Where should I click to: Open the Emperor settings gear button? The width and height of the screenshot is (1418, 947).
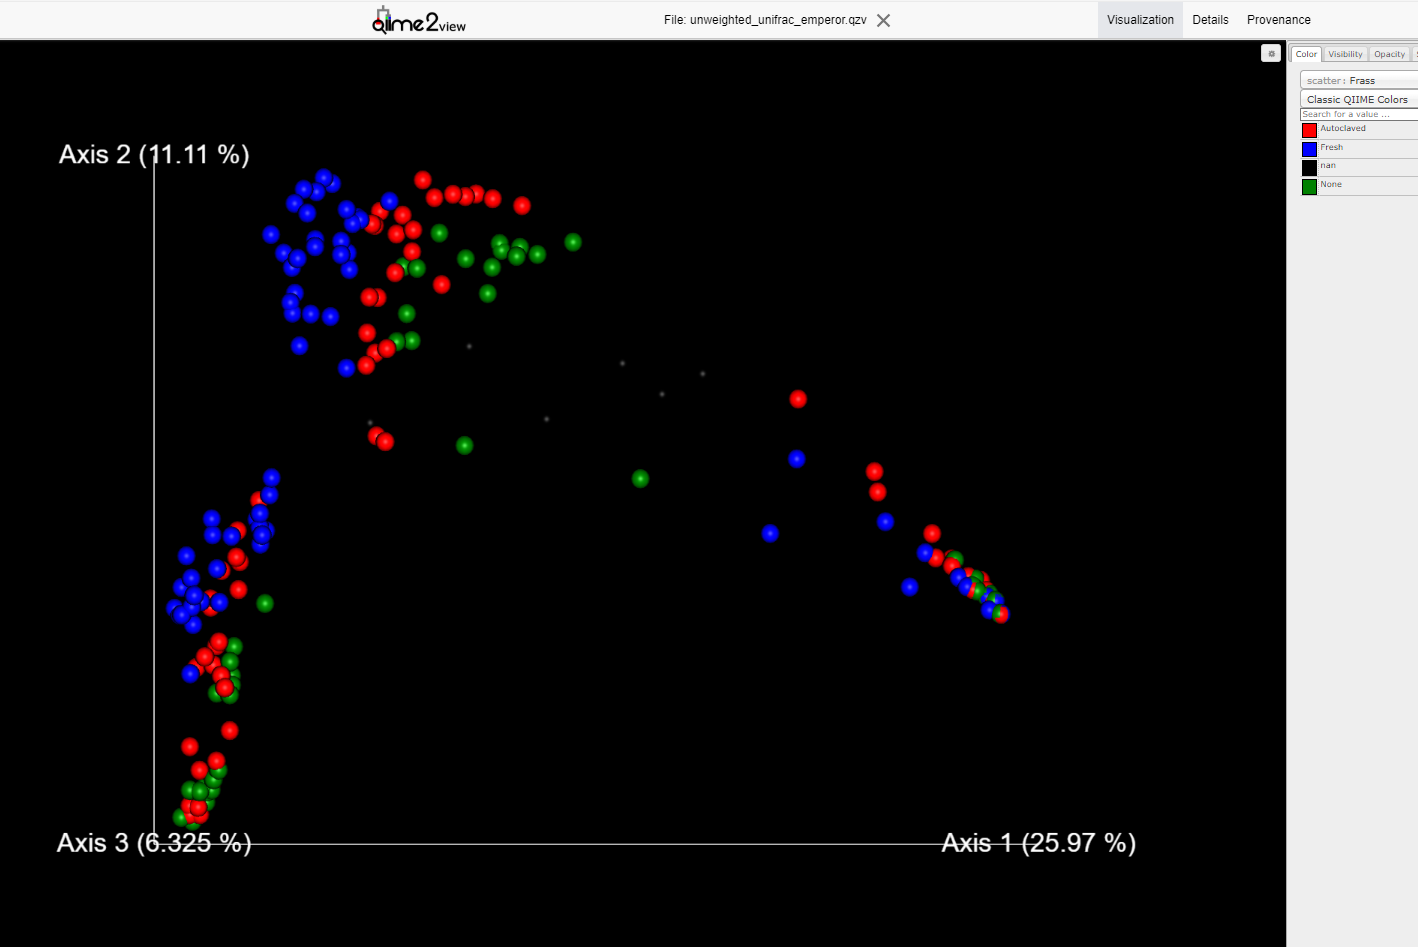[1270, 54]
